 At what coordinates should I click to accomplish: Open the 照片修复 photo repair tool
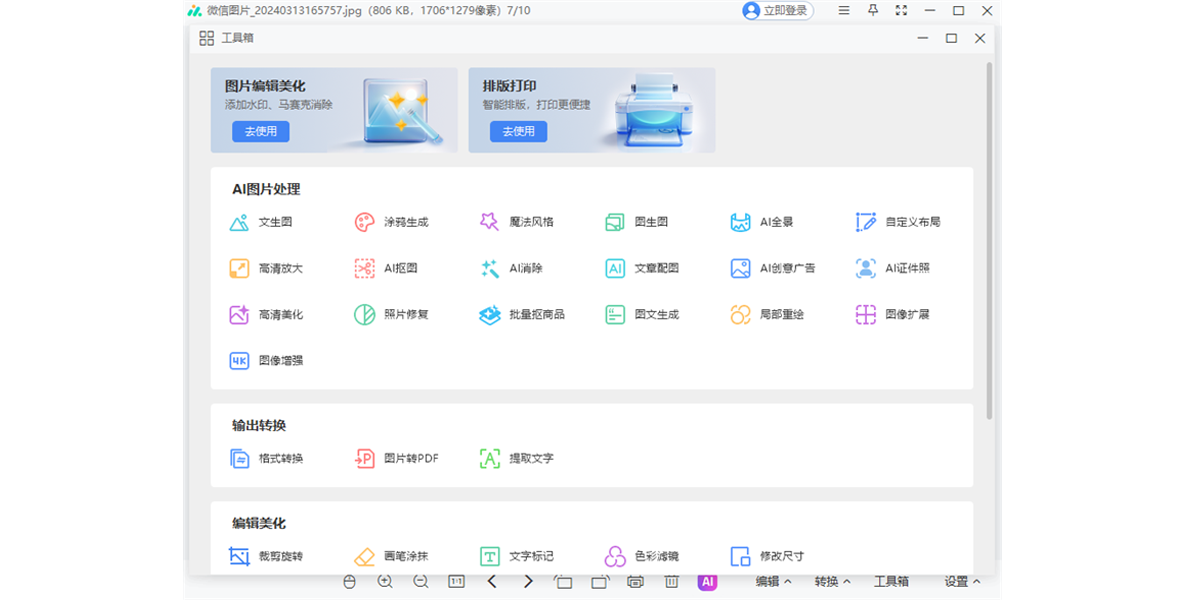click(x=391, y=314)
